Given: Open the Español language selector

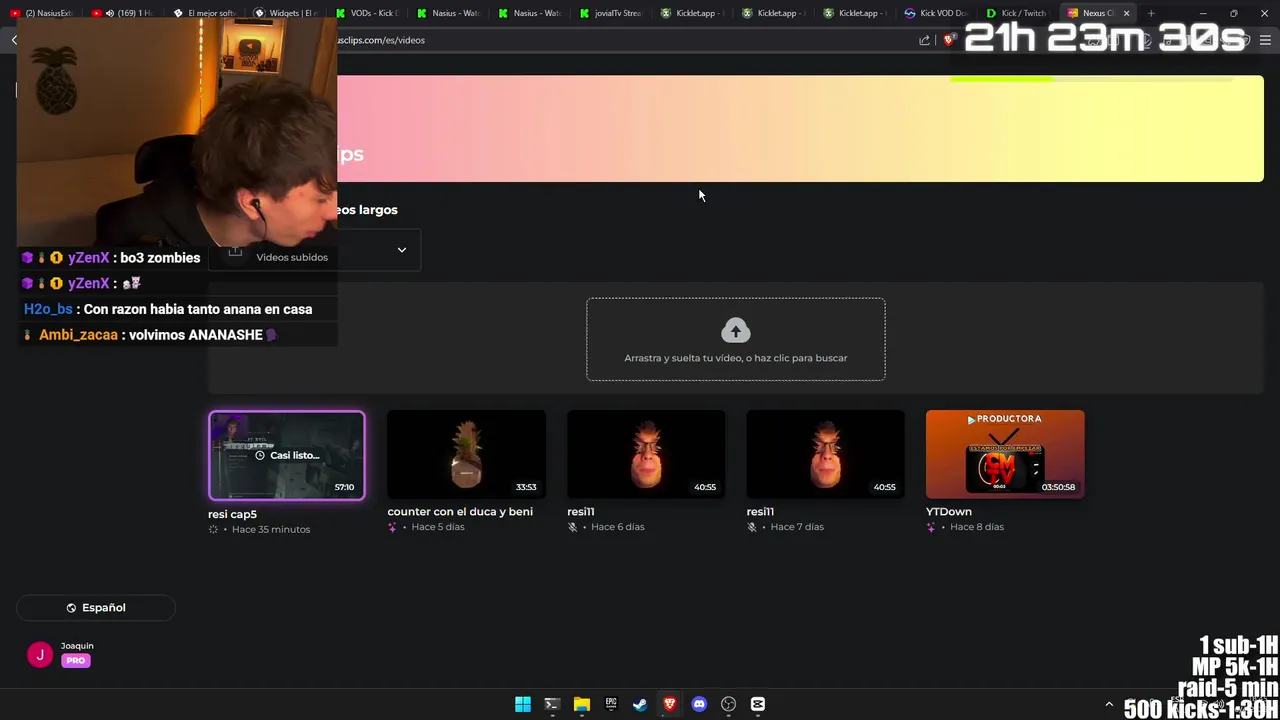Looking at the screenshot, I should [96, 608].
